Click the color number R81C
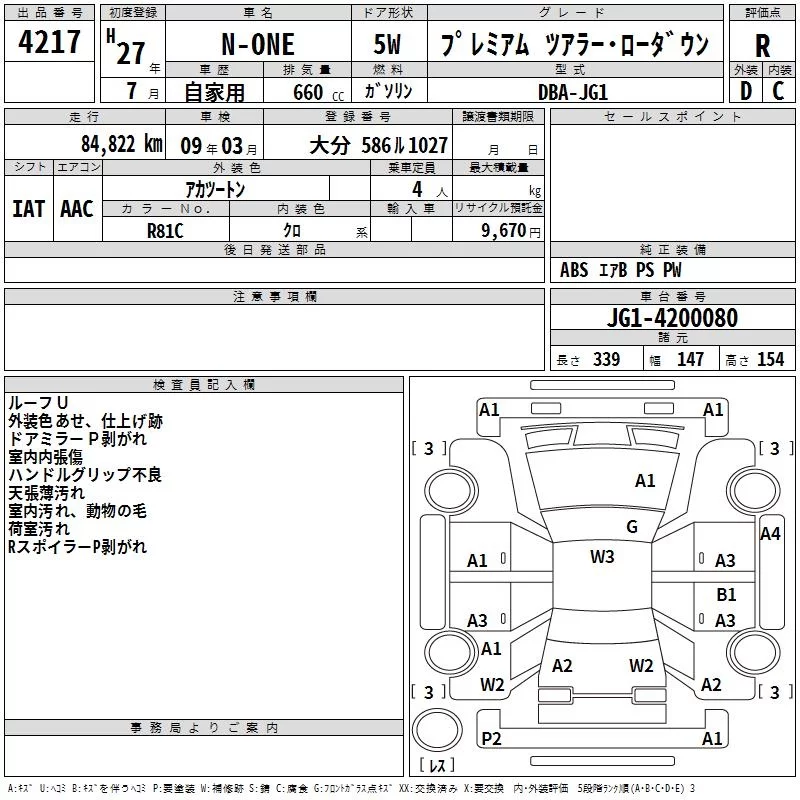Screen dimensions: 800x800 pos(165,231)
